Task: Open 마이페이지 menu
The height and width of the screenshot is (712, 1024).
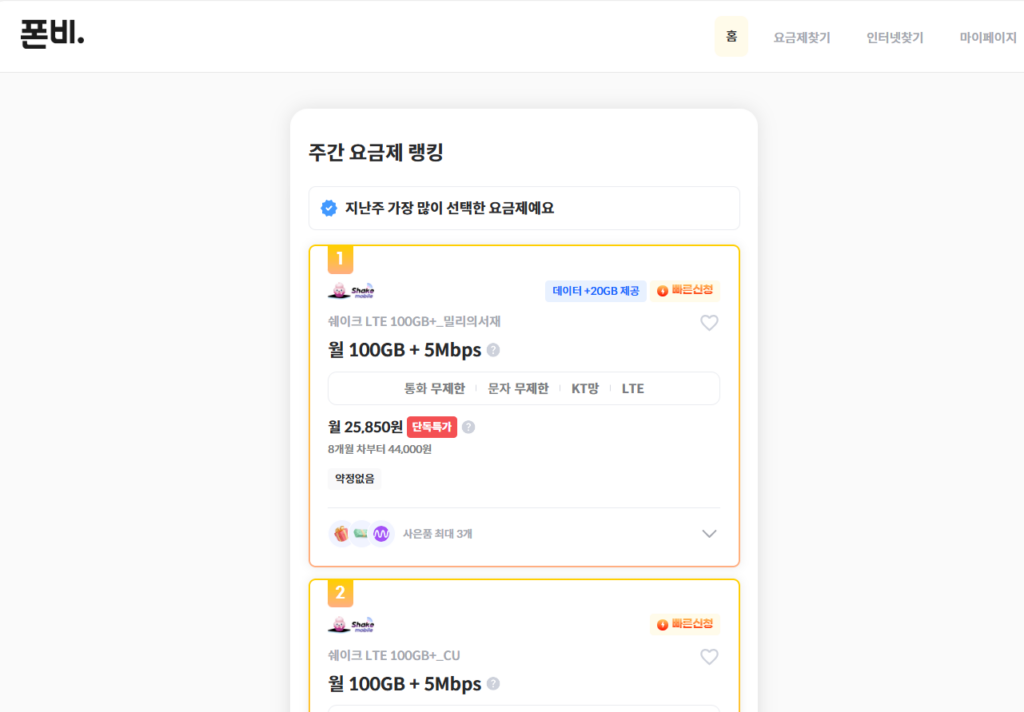Action: (x=988, y=38)
